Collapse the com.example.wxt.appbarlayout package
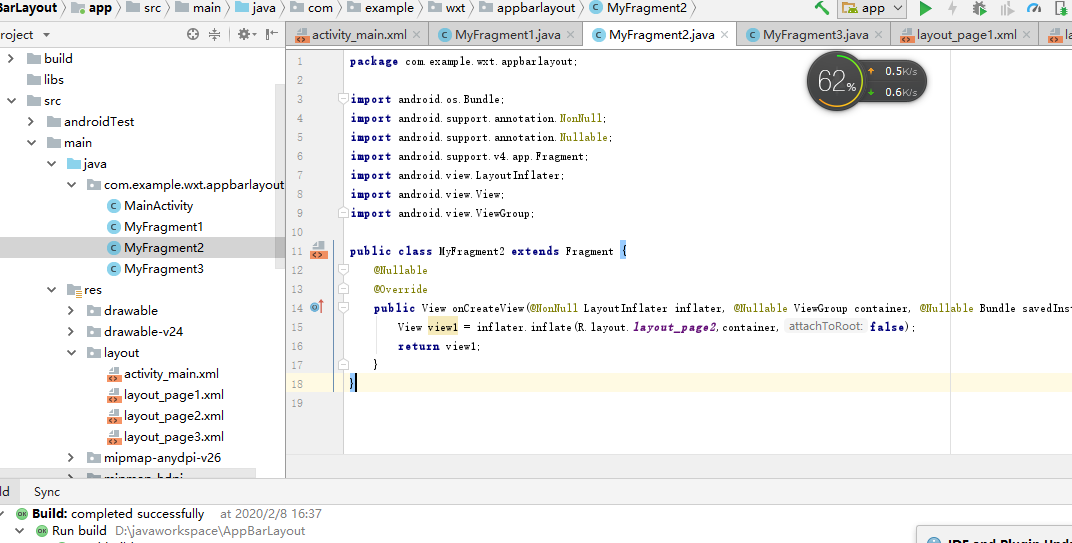 tap(71, 185)
